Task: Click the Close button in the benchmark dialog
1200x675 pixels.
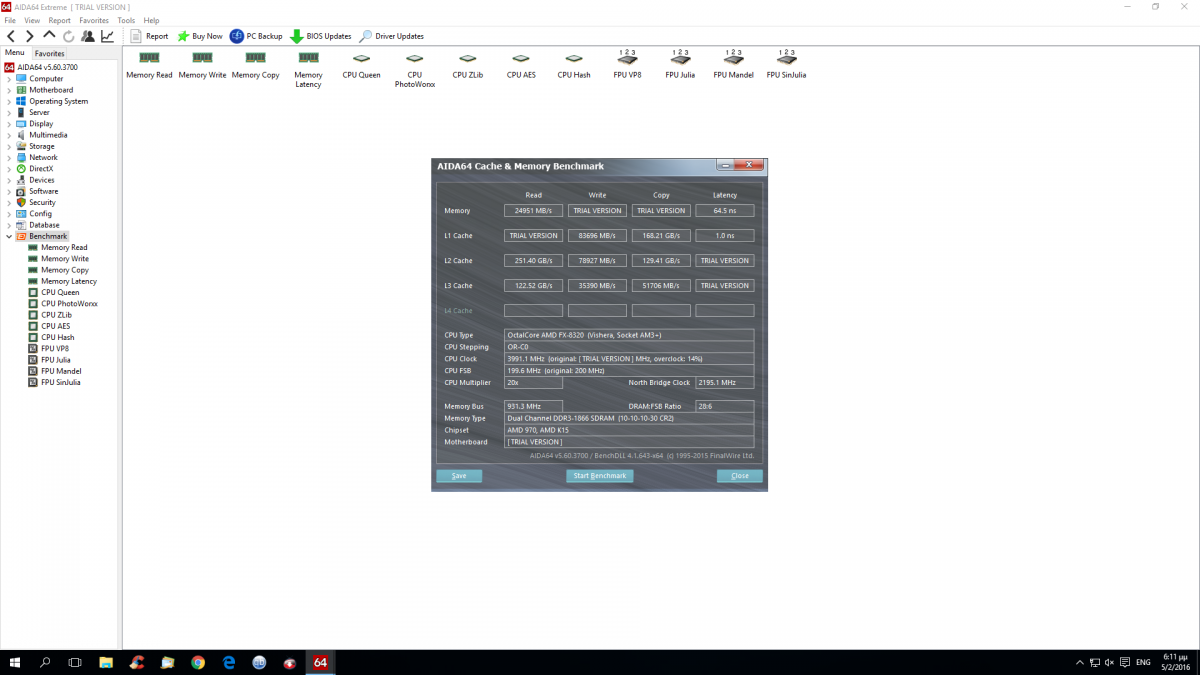Action: [x=740, y=476]
